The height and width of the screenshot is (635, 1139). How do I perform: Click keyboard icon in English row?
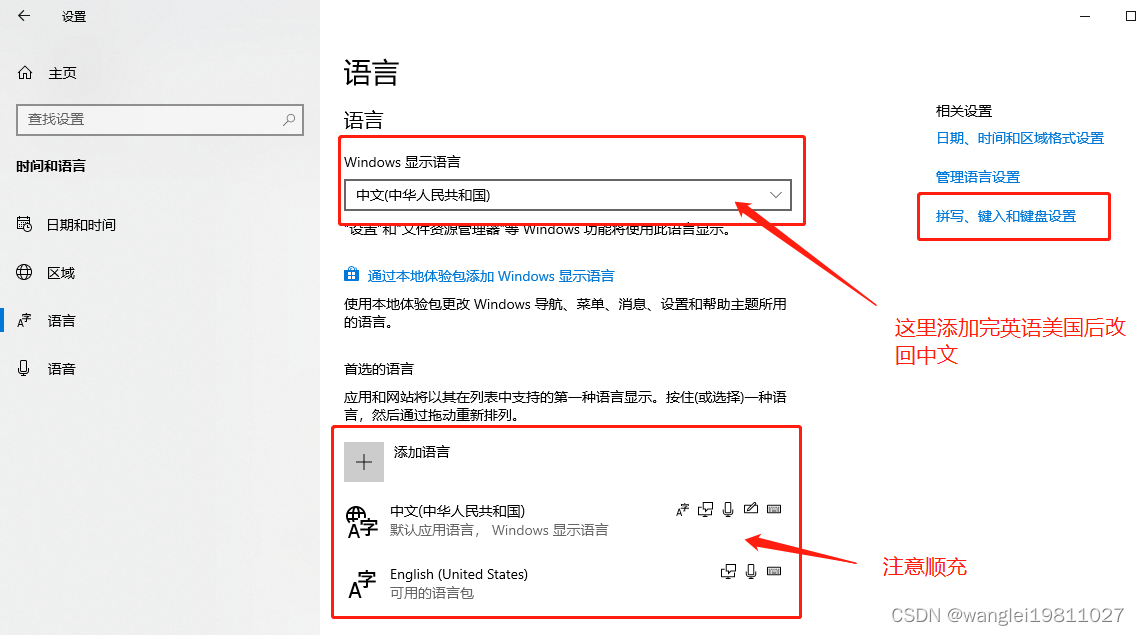click(774, 571)
